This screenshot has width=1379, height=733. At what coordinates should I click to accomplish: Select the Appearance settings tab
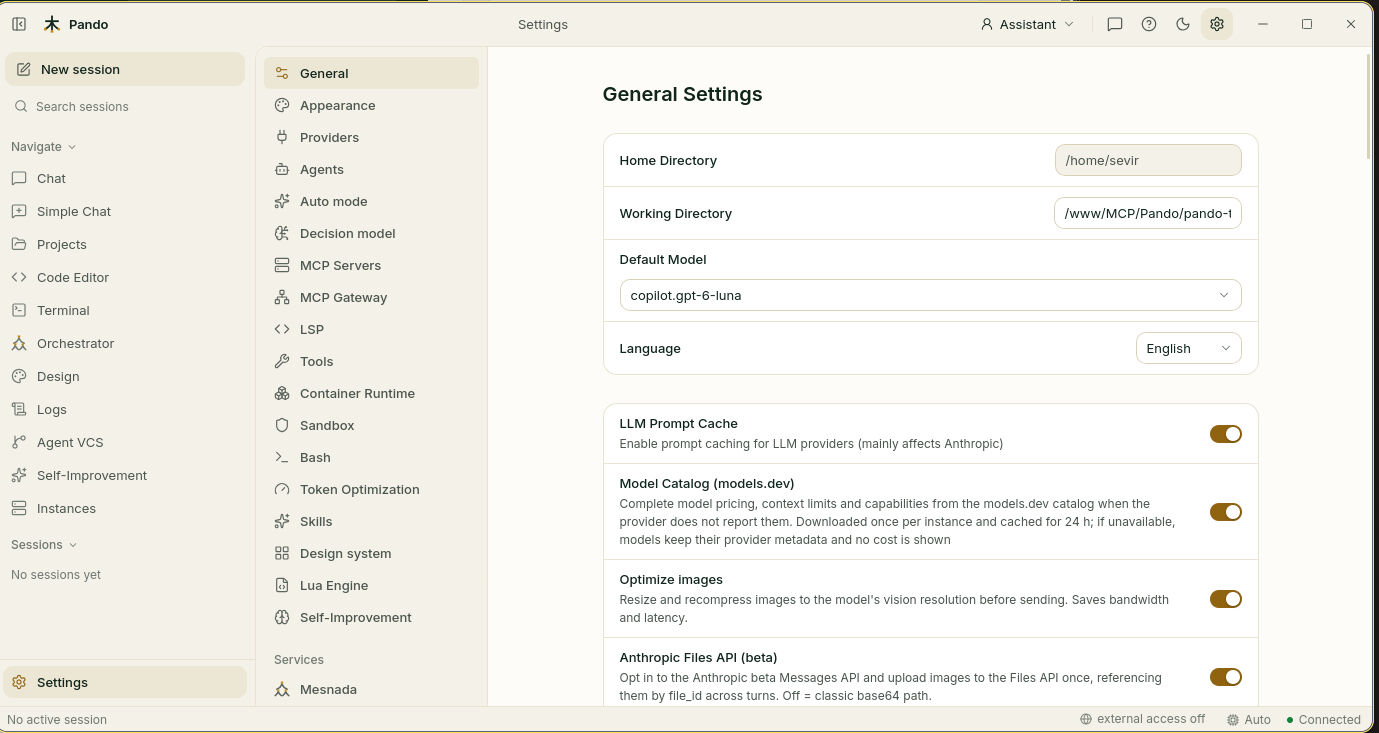pyautogui.click(x=371, y=105)
